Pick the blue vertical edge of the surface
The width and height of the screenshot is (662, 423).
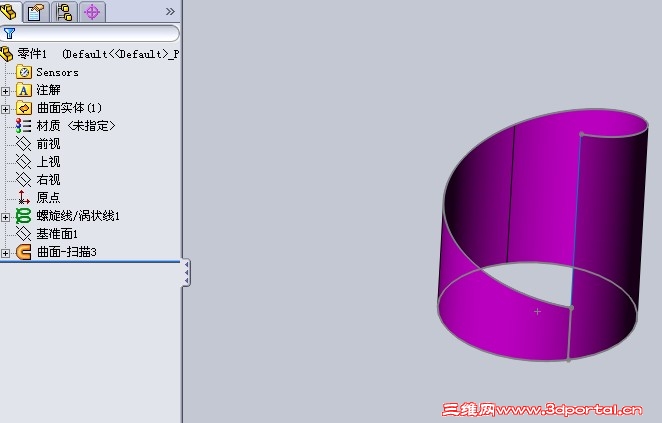click(577, 221)
